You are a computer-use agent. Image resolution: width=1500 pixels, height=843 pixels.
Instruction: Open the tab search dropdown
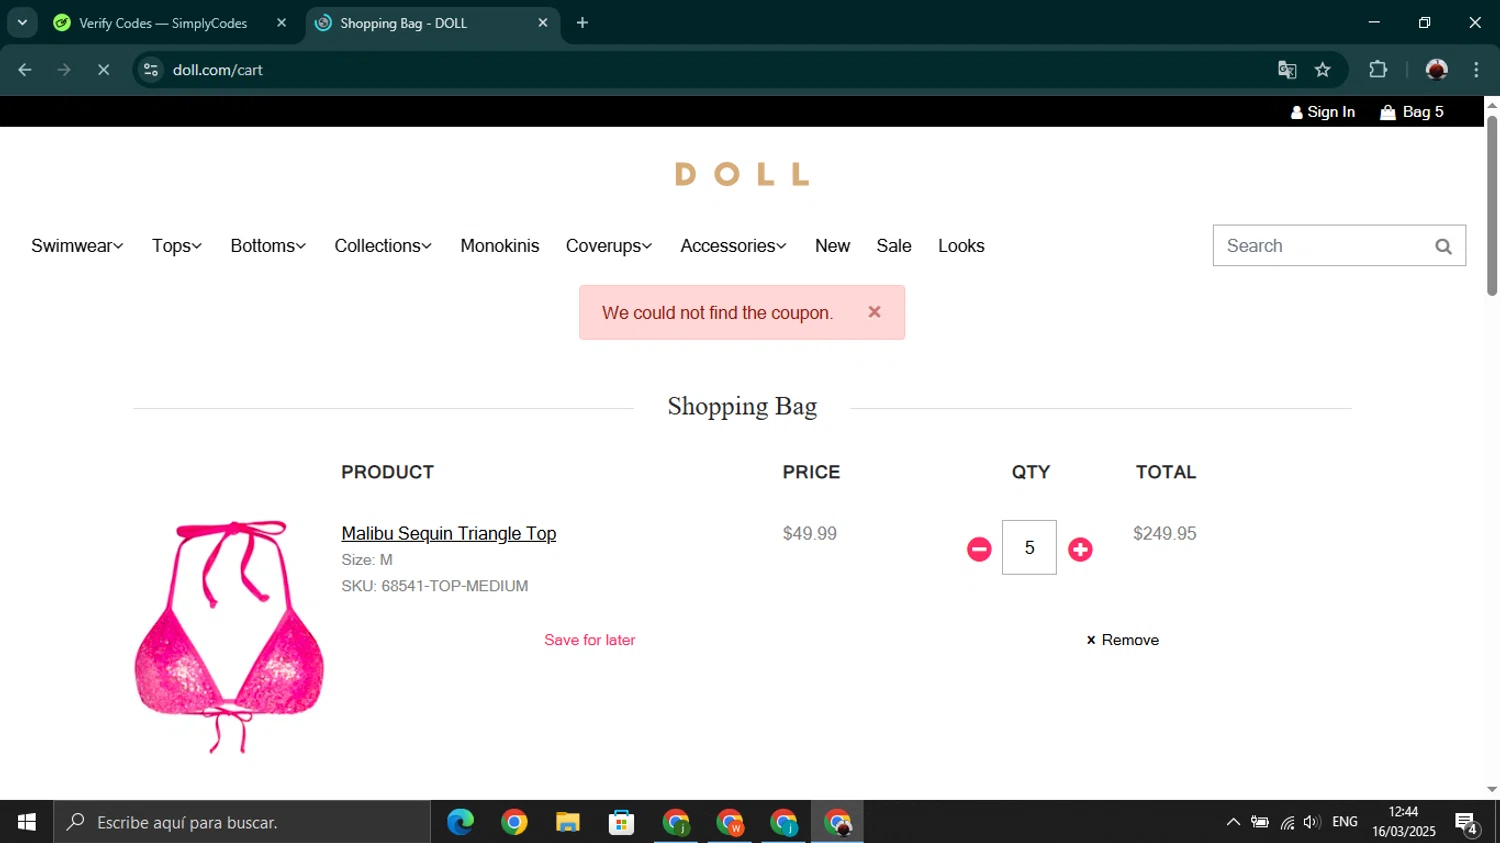pyautogui.click(x=22, y=23)
